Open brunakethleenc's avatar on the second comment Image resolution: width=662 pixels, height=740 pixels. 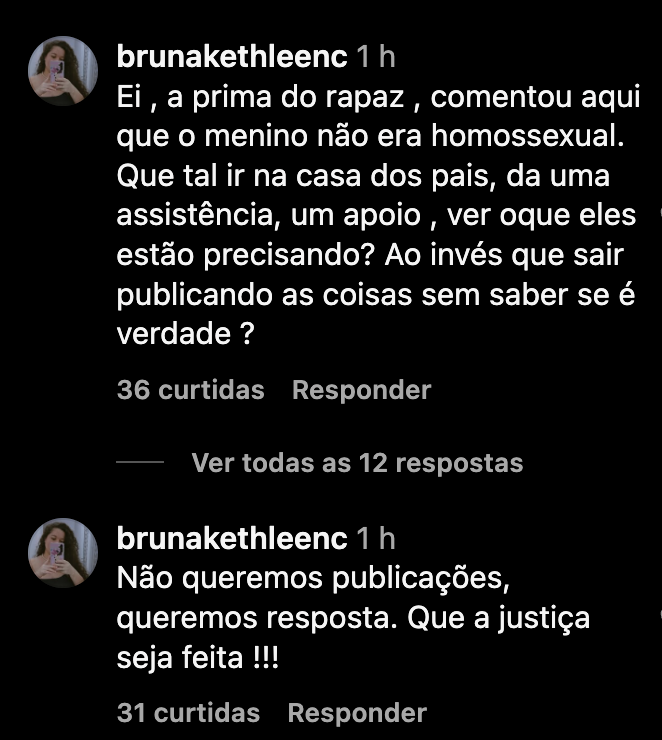[x=63, y=553]
